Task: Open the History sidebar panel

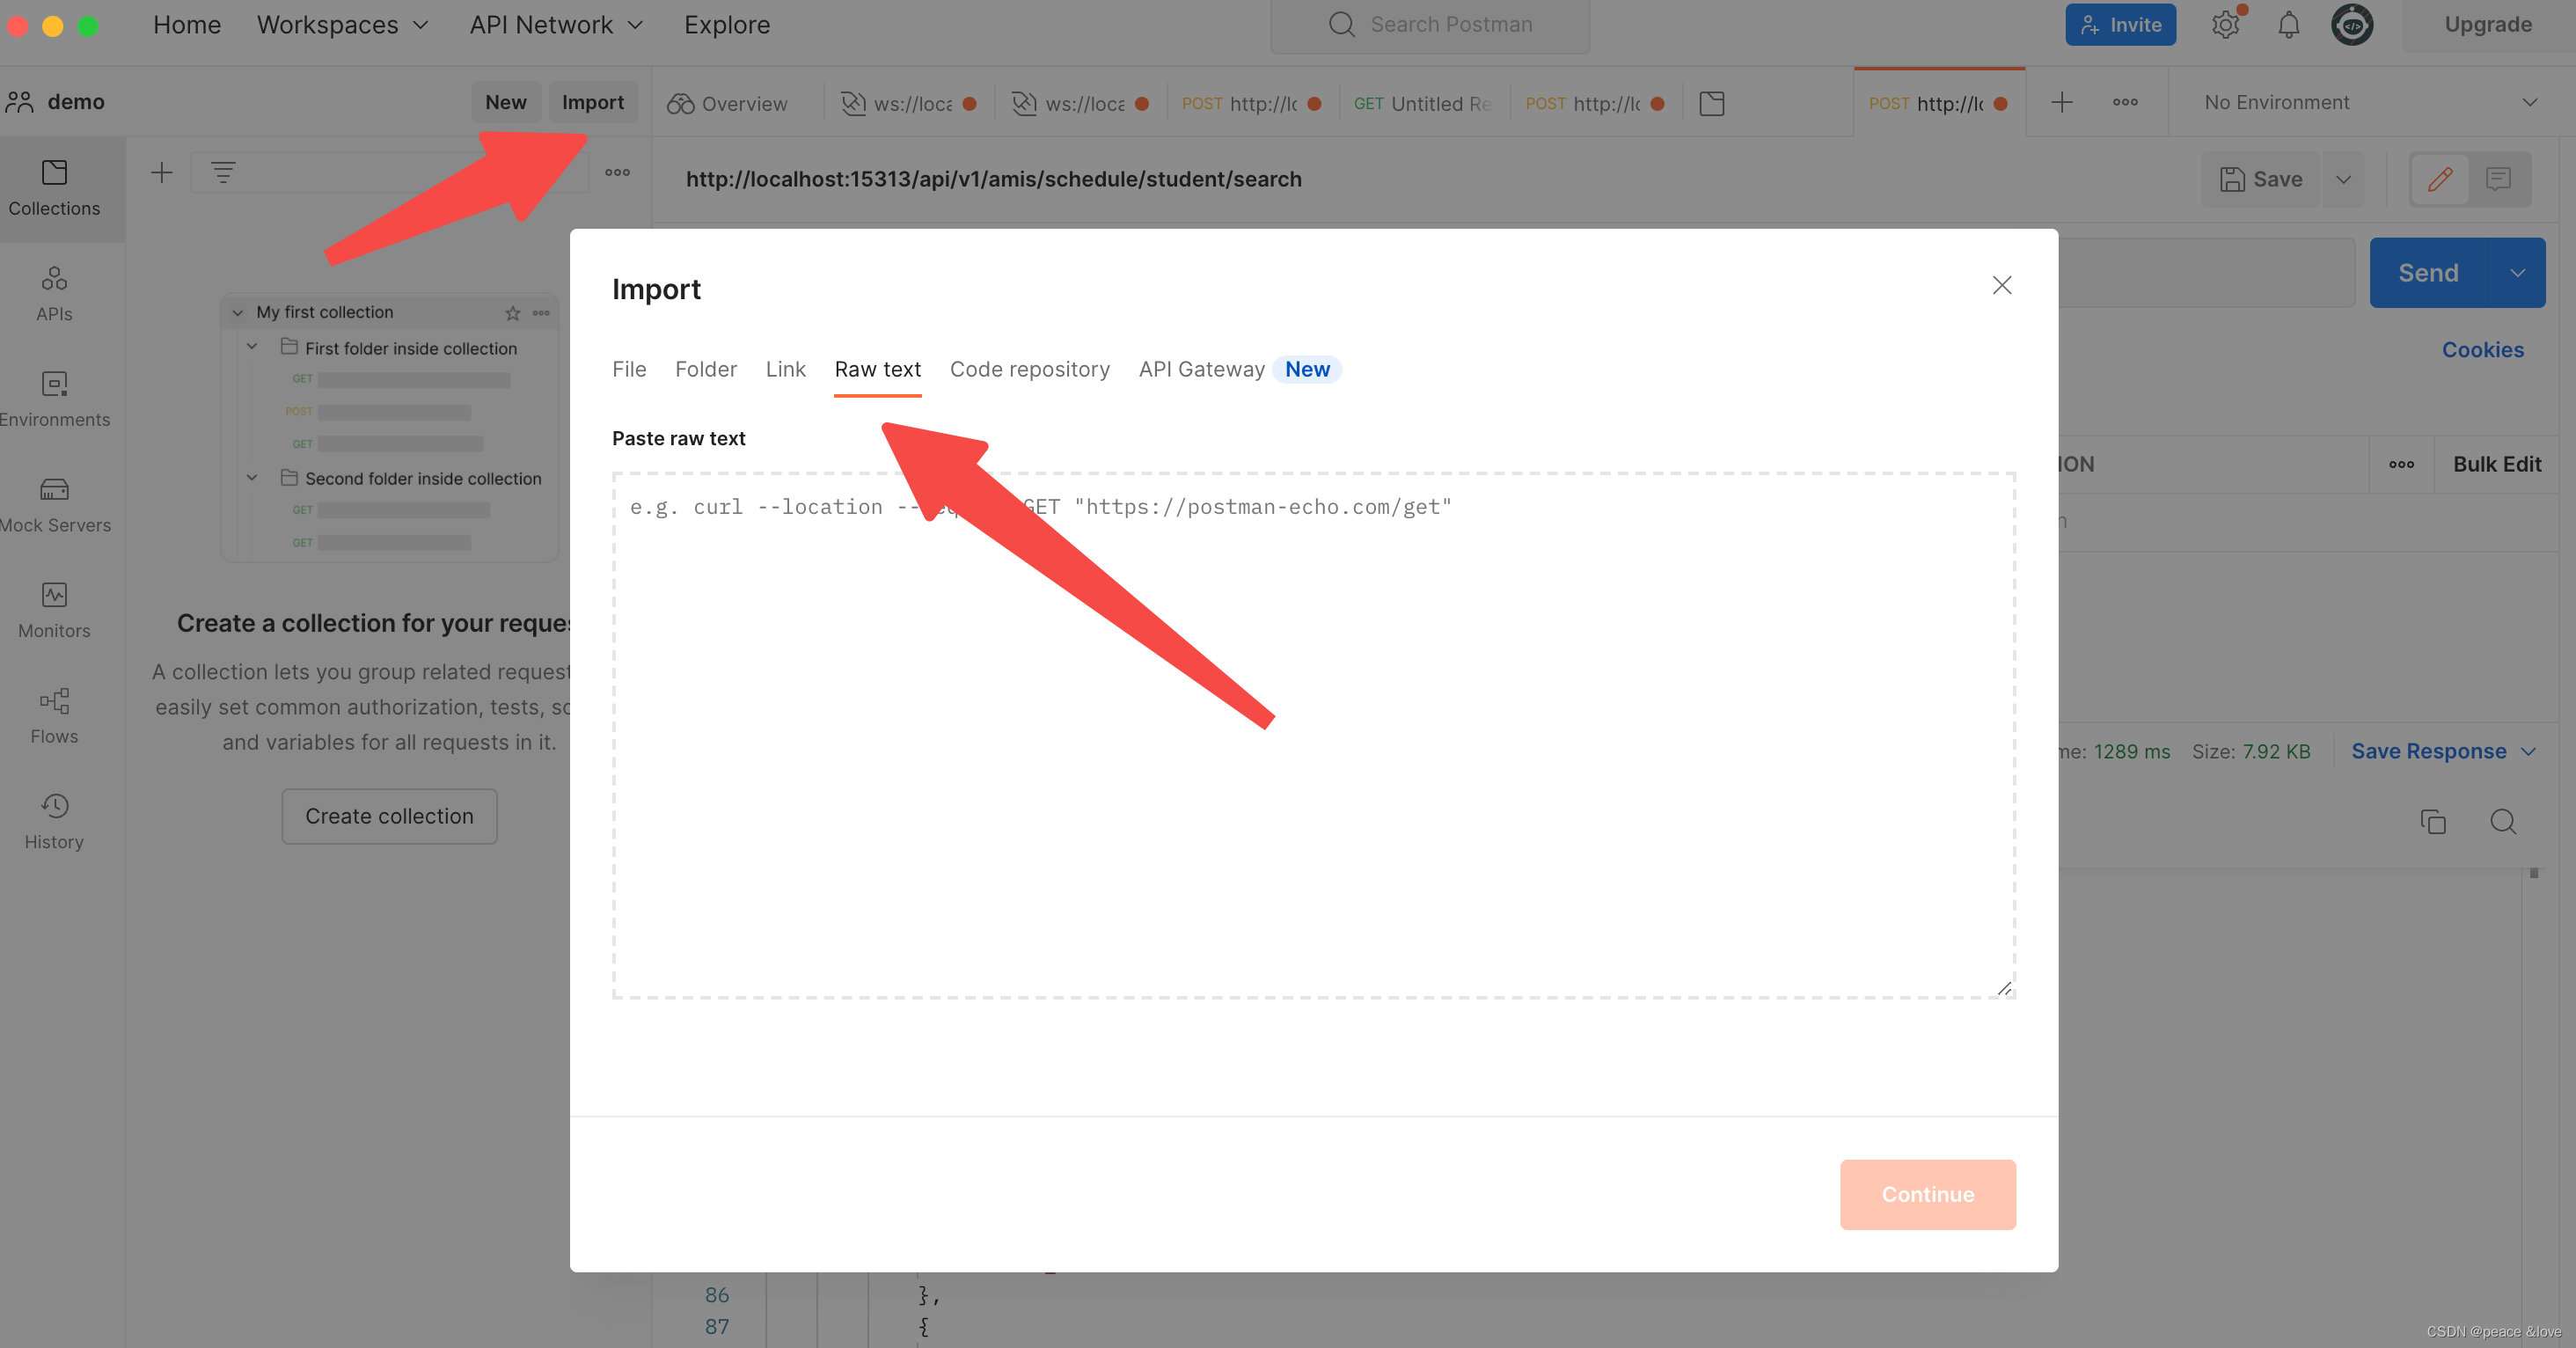Action: (x=54, y=821)
